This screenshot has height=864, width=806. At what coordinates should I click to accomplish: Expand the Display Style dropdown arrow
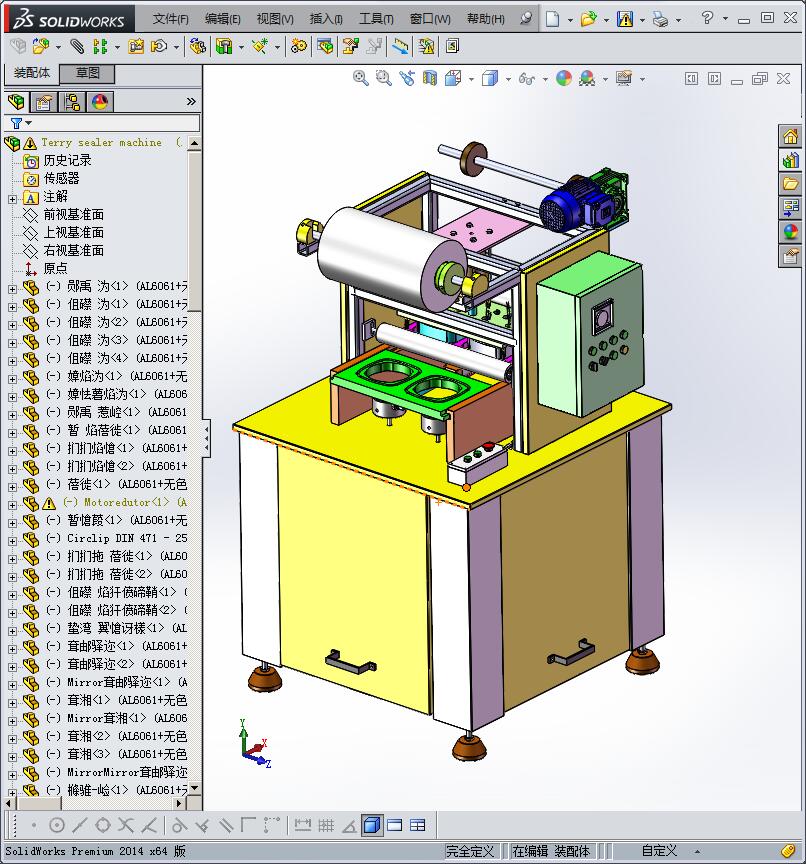pos(508,79)
